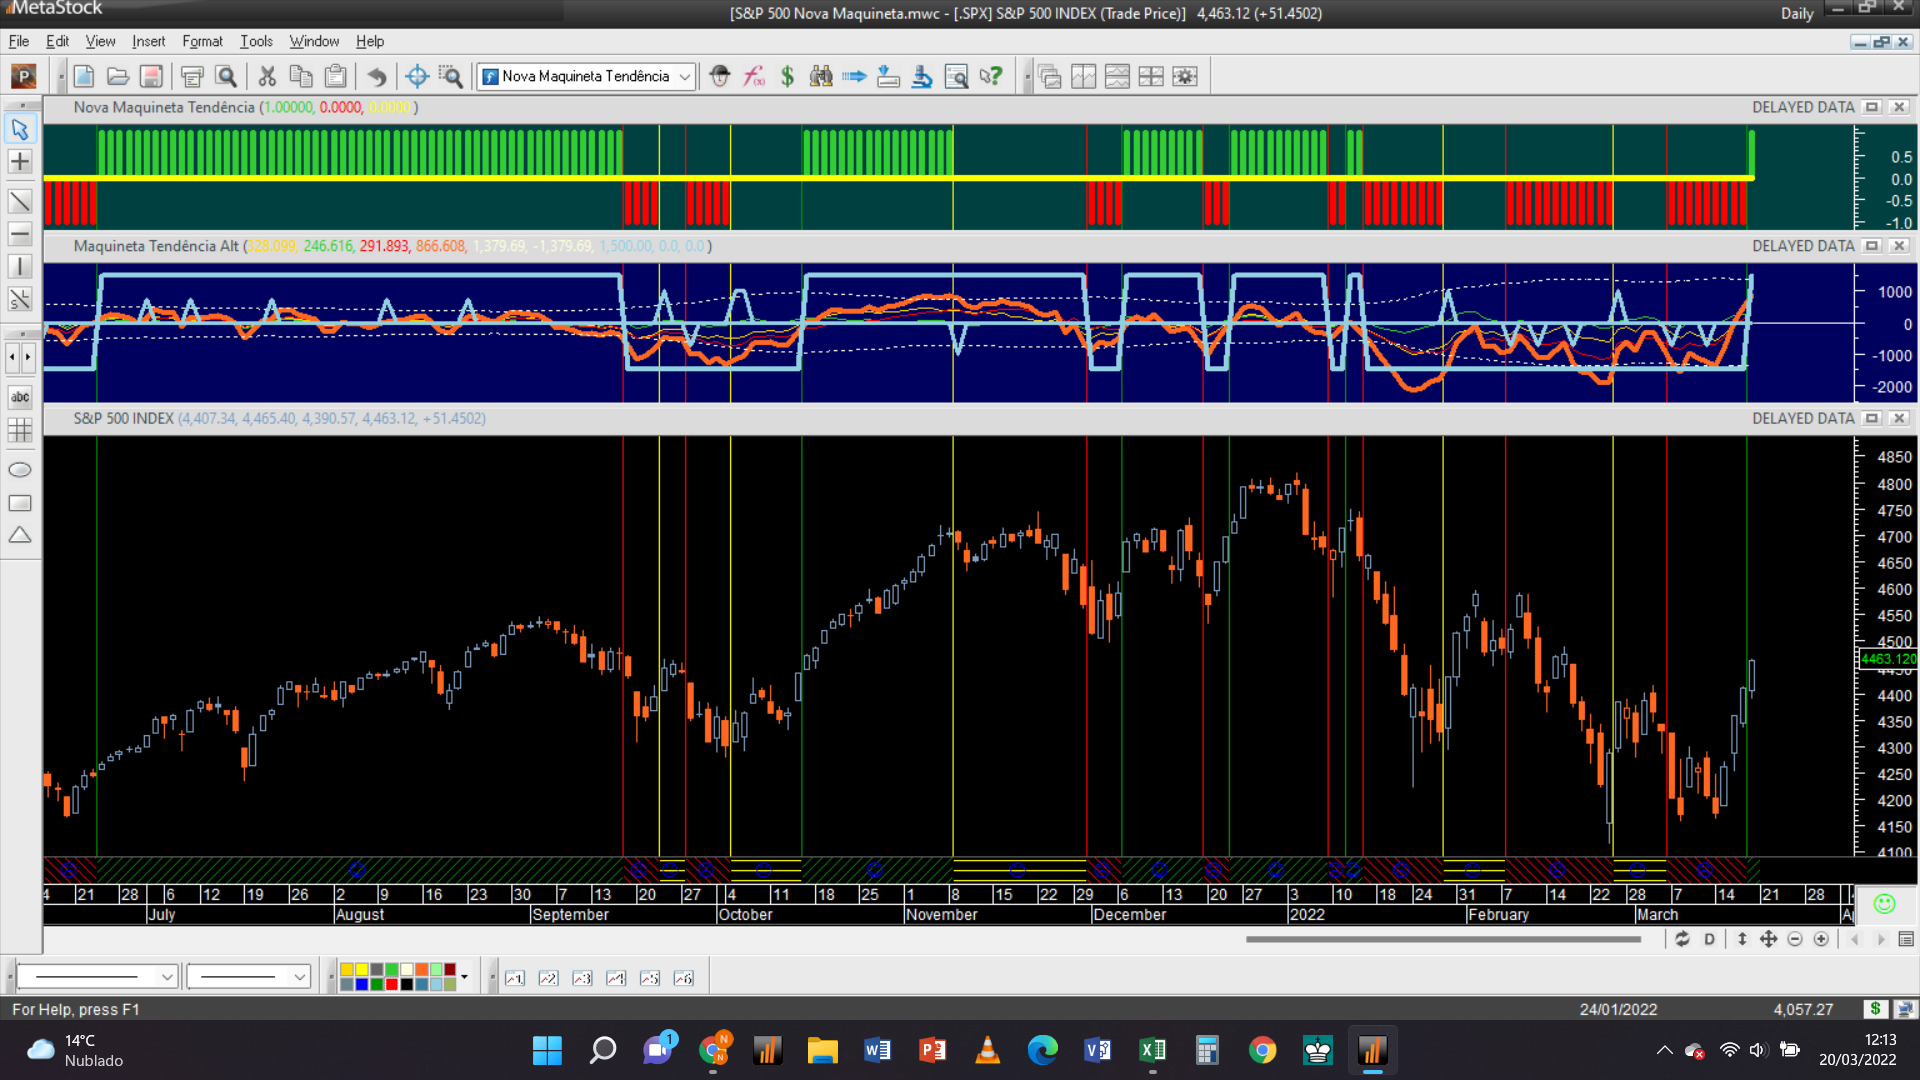Click the zoom in plus button
Viewport: 1920px width, 1080px height.
(x=1821, y=939)
